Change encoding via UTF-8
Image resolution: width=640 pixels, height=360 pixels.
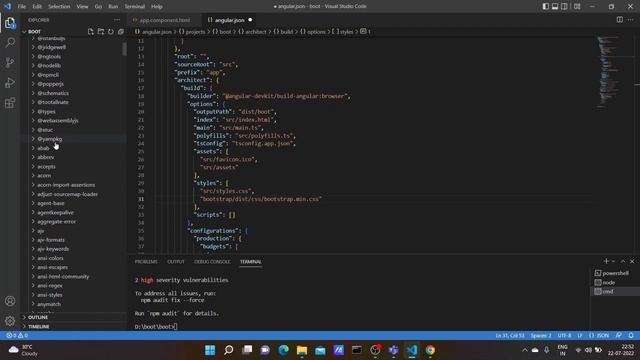564,336
